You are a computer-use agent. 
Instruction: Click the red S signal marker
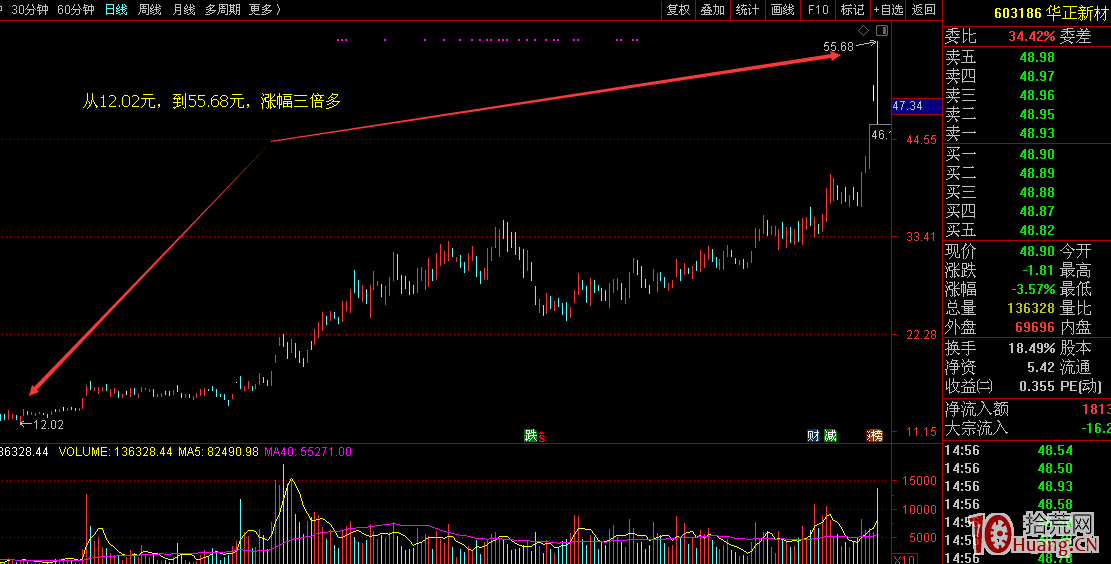[x=542, y=436]
